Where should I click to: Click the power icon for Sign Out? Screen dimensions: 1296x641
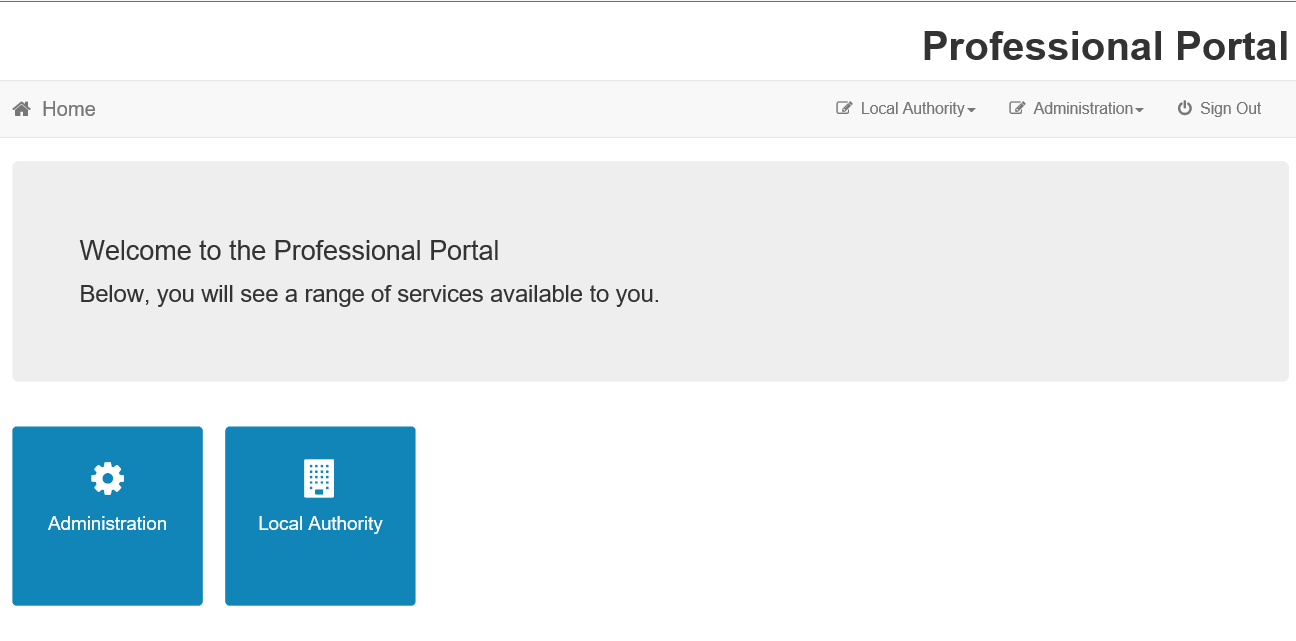point(1185,108)
